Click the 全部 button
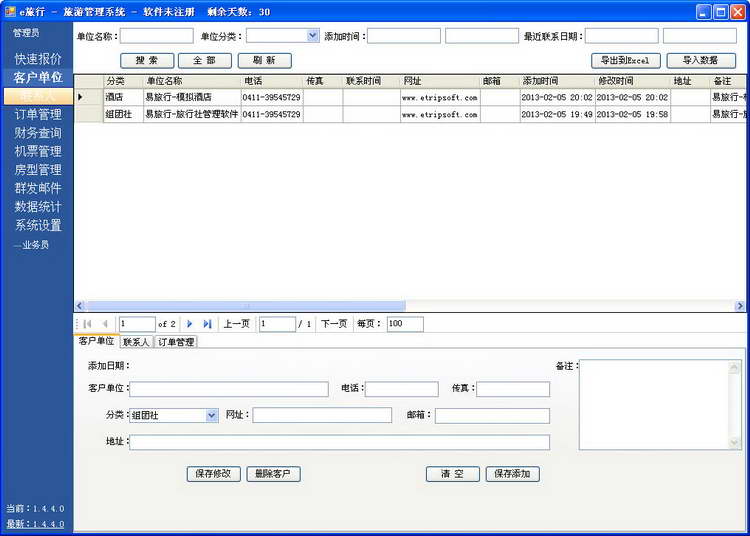The image size is (750, 536). pyautogui.click(x=205, y=61)
